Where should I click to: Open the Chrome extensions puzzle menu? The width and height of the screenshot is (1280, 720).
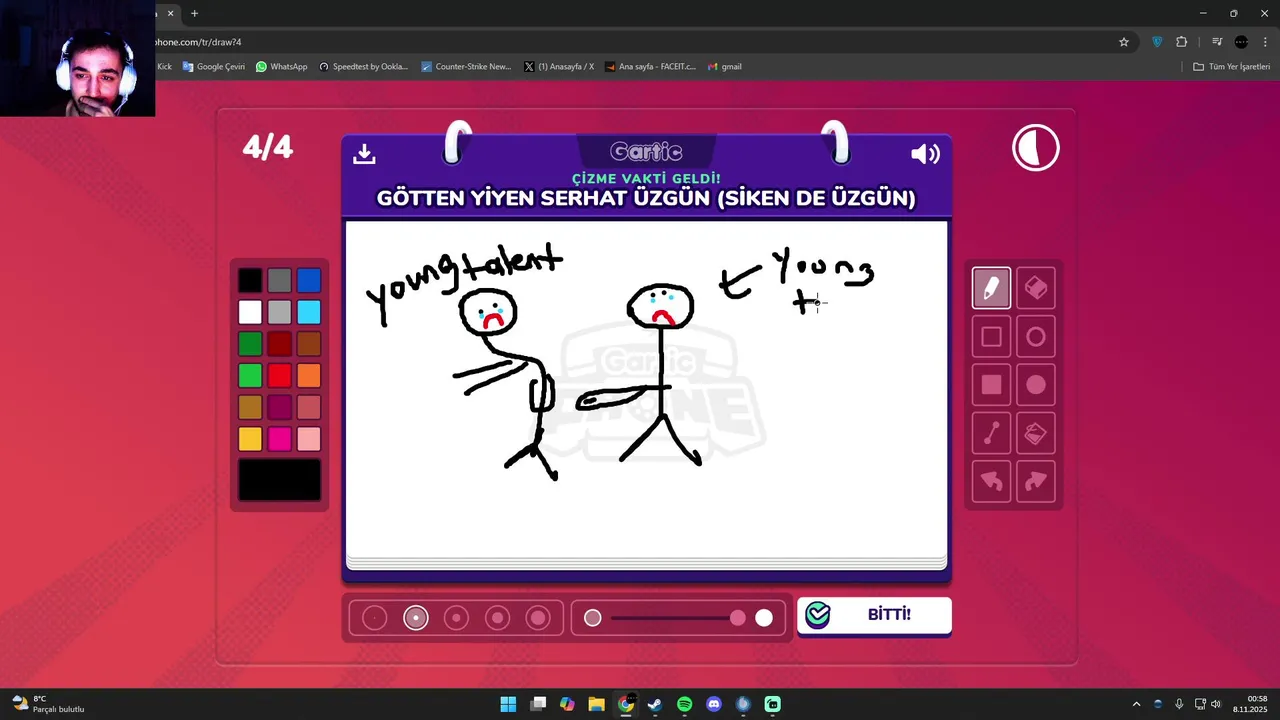[x=1182, y=42]
